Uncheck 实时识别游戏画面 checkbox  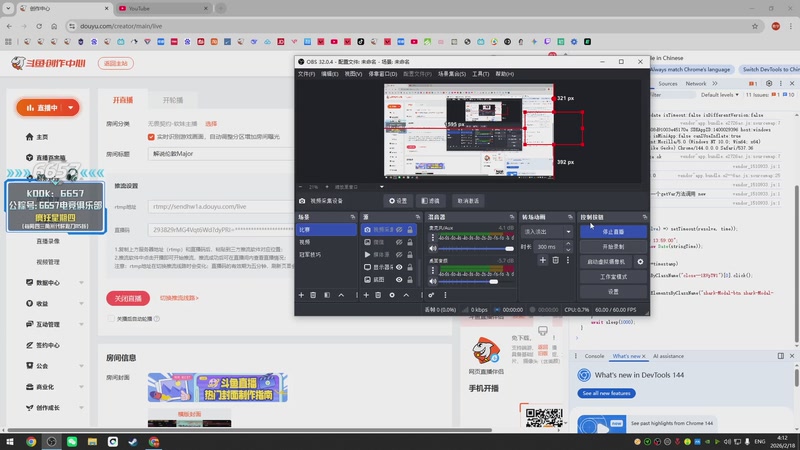151,137
